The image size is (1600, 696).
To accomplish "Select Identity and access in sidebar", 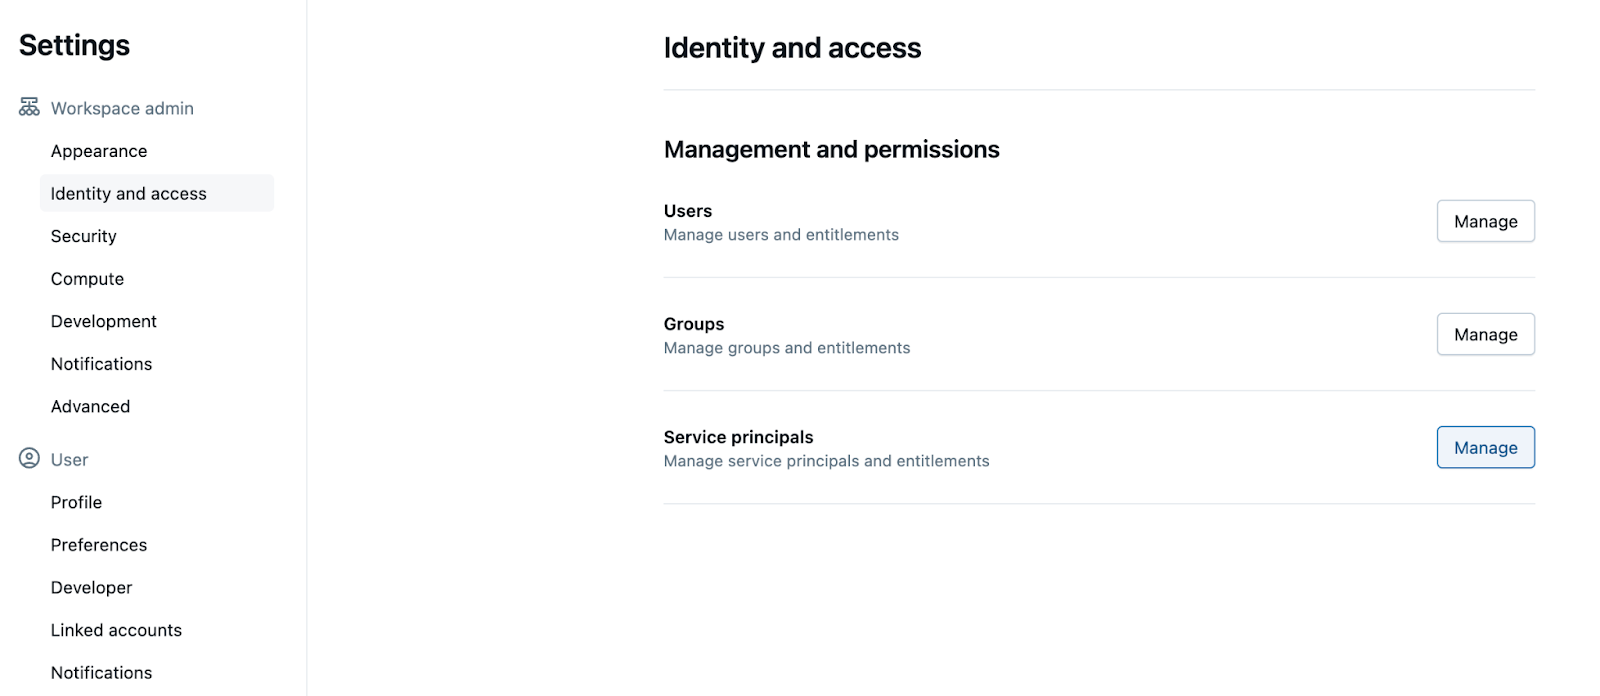I will click(x=129, y=194).
